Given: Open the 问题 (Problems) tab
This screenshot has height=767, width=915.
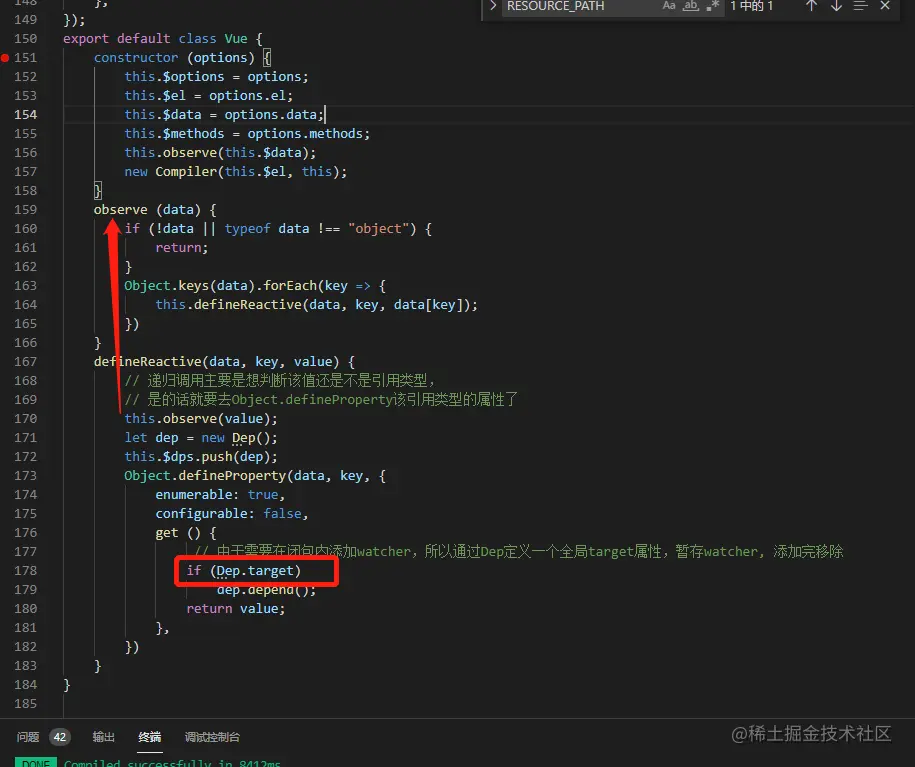Looking at the screenshot, I should (x=27, y=737).
